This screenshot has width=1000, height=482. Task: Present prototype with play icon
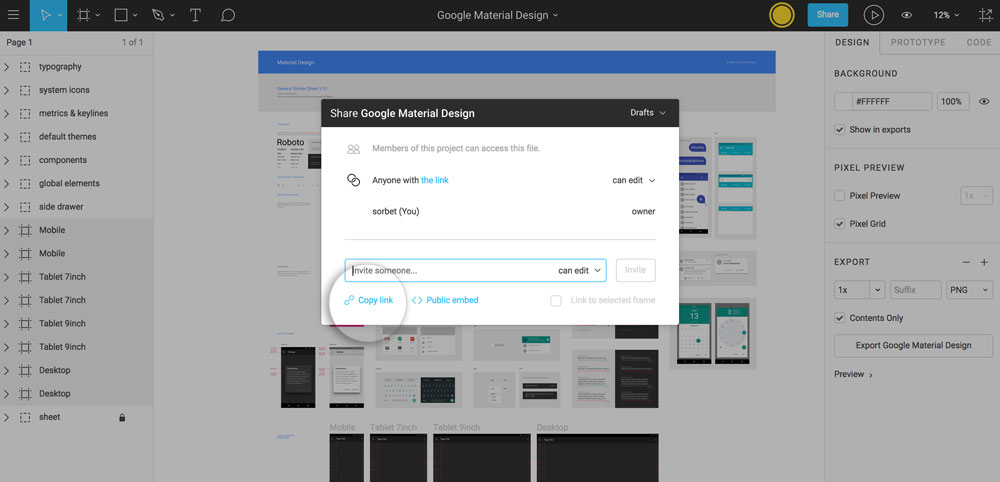point(874,15)
